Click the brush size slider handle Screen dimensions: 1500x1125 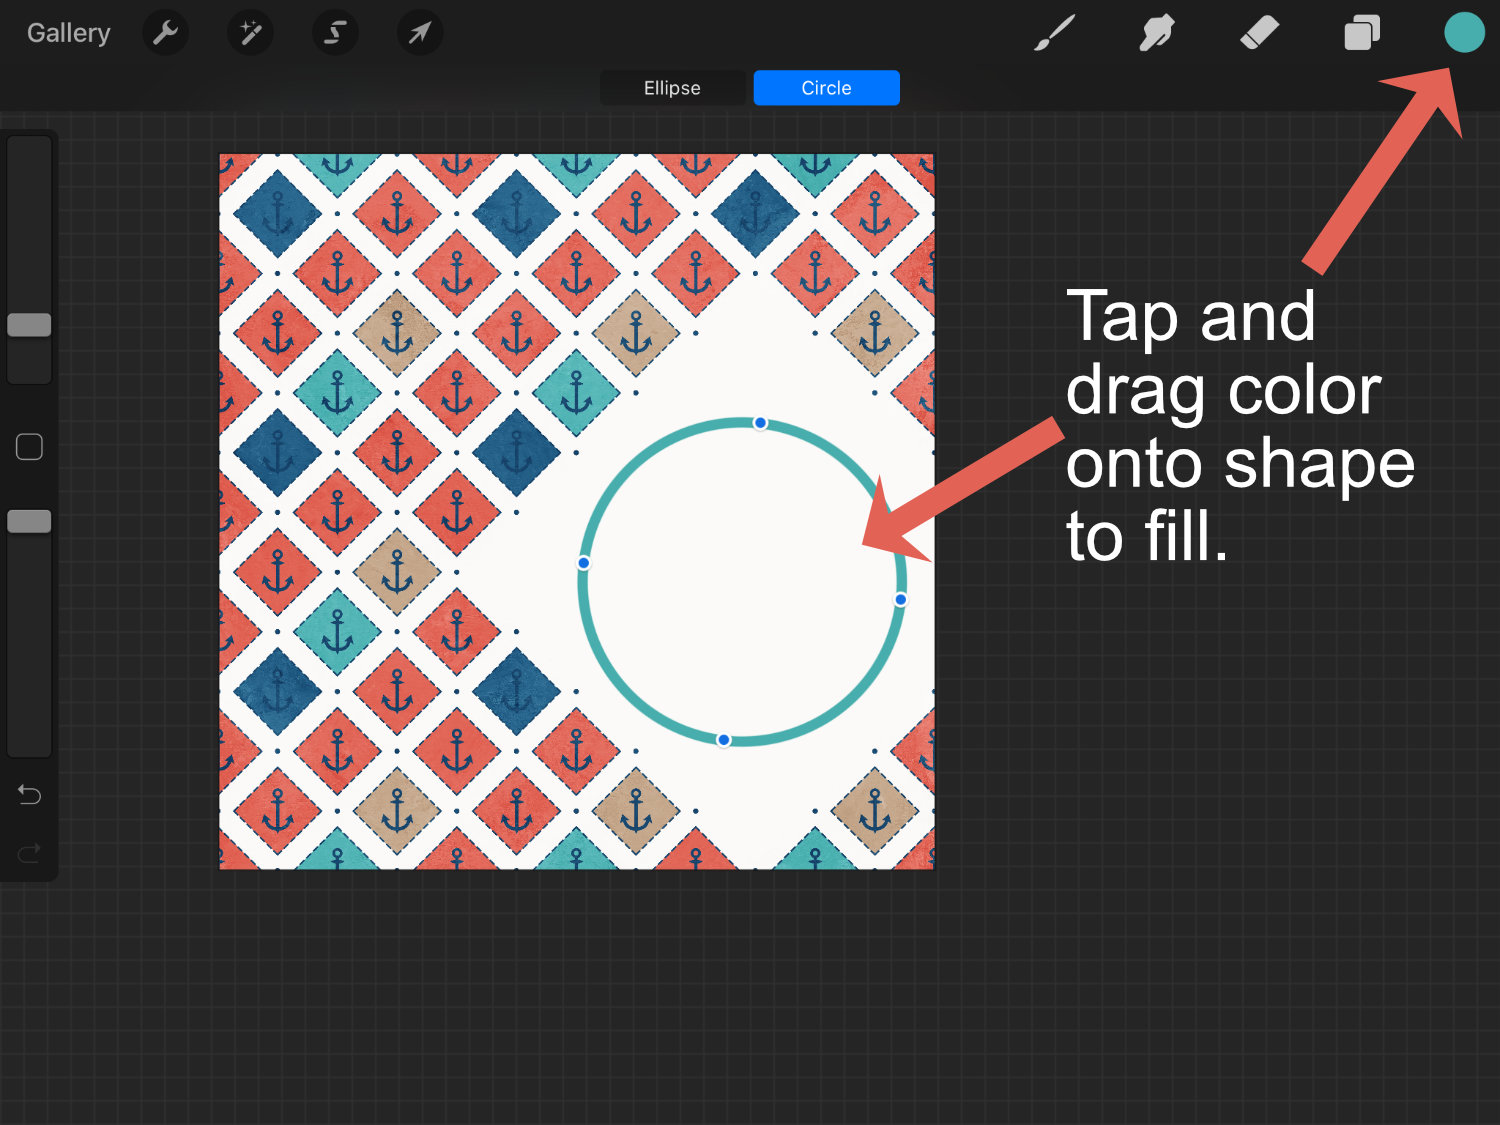click(29, 325)
